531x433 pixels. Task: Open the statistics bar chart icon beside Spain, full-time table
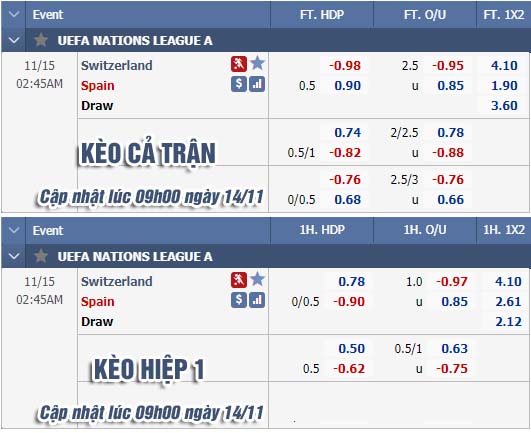pos(257,84)
